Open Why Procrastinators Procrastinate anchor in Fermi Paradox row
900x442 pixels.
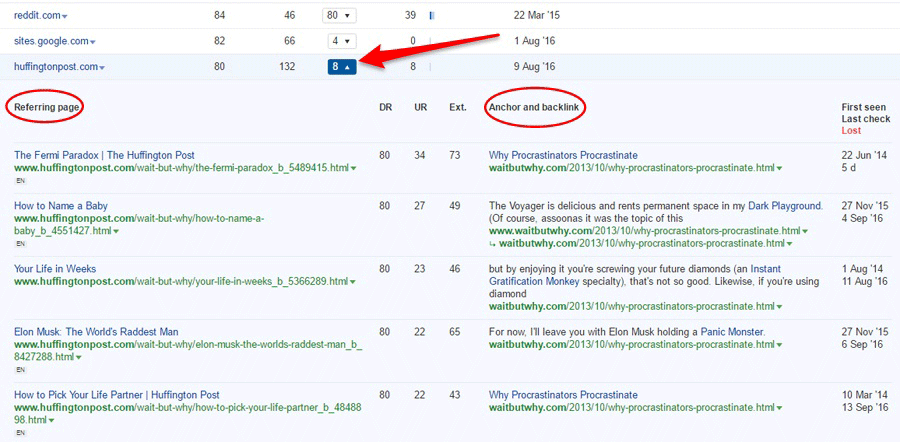point(563,155)
